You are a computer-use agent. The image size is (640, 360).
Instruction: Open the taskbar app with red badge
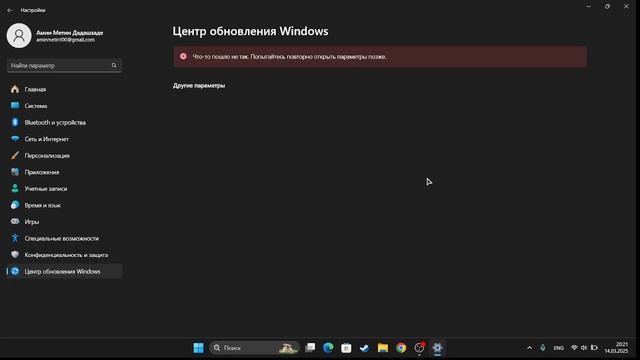(x=419, y=348)
